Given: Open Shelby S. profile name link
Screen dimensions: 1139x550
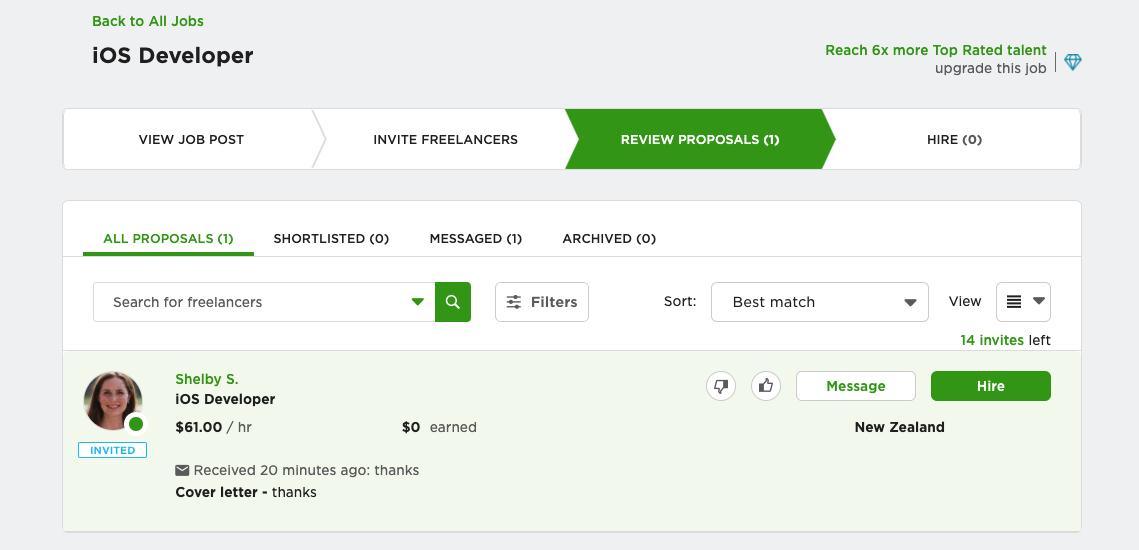Looking at the screenshot, I should pyautogui.click(x=207, y=379).
